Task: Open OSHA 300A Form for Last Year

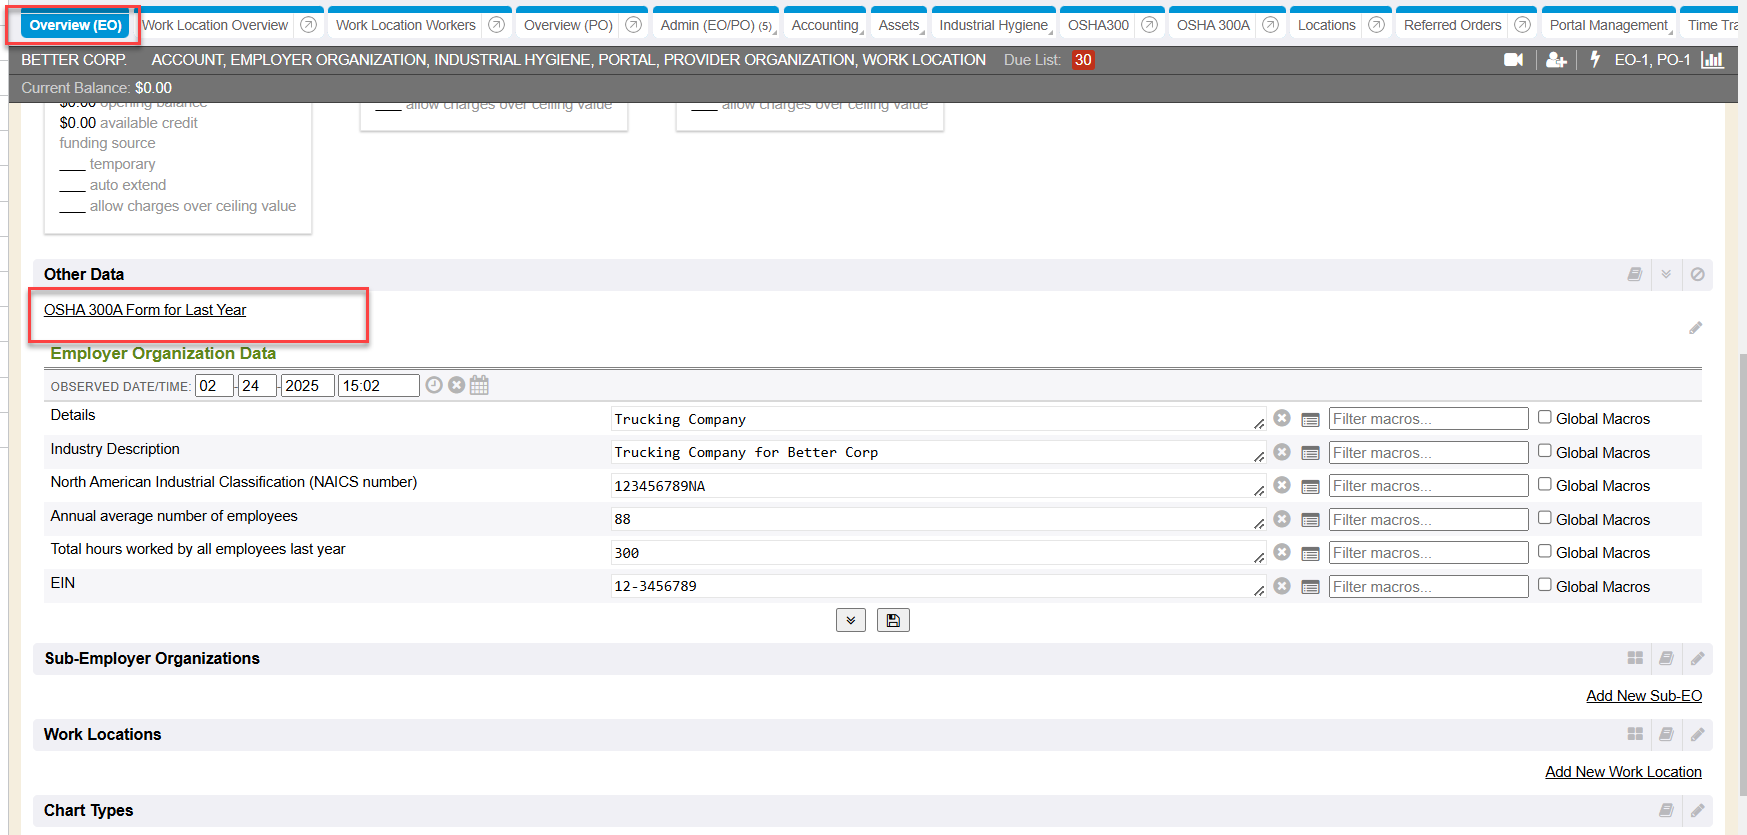Action: coord(145,310)
